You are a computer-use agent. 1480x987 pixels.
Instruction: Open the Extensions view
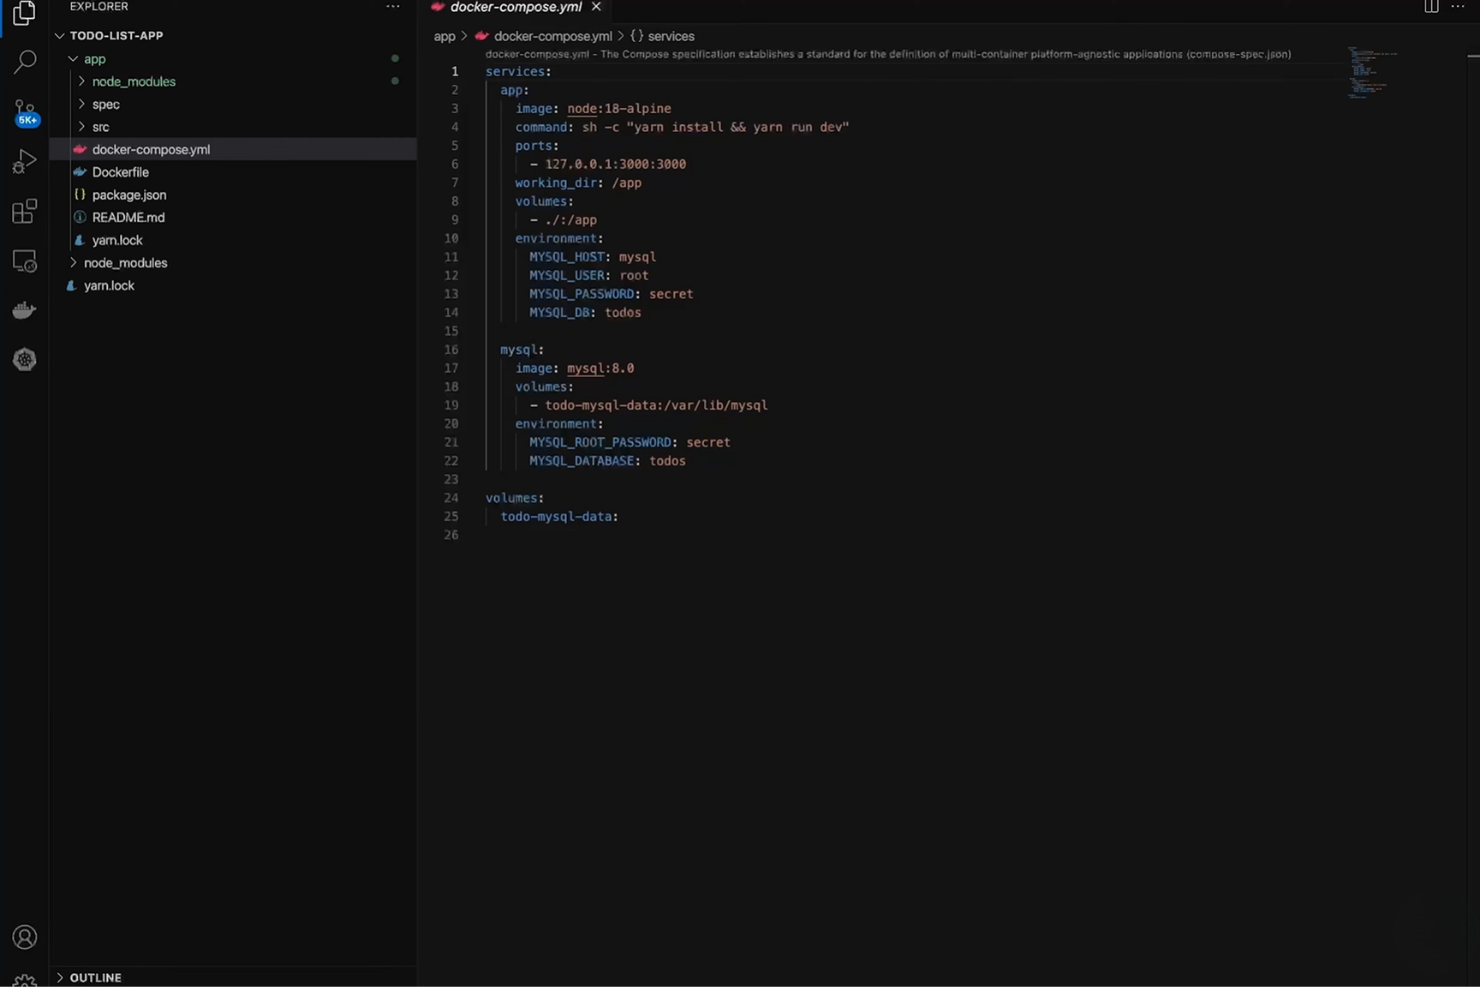tap(24, 211)
